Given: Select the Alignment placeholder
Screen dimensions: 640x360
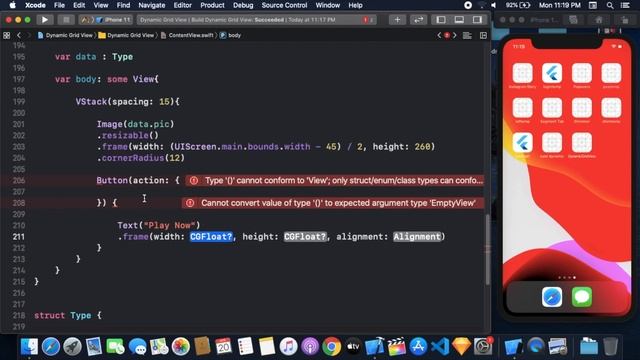Looking at the screenshot, I should click(x=417, y=237).
